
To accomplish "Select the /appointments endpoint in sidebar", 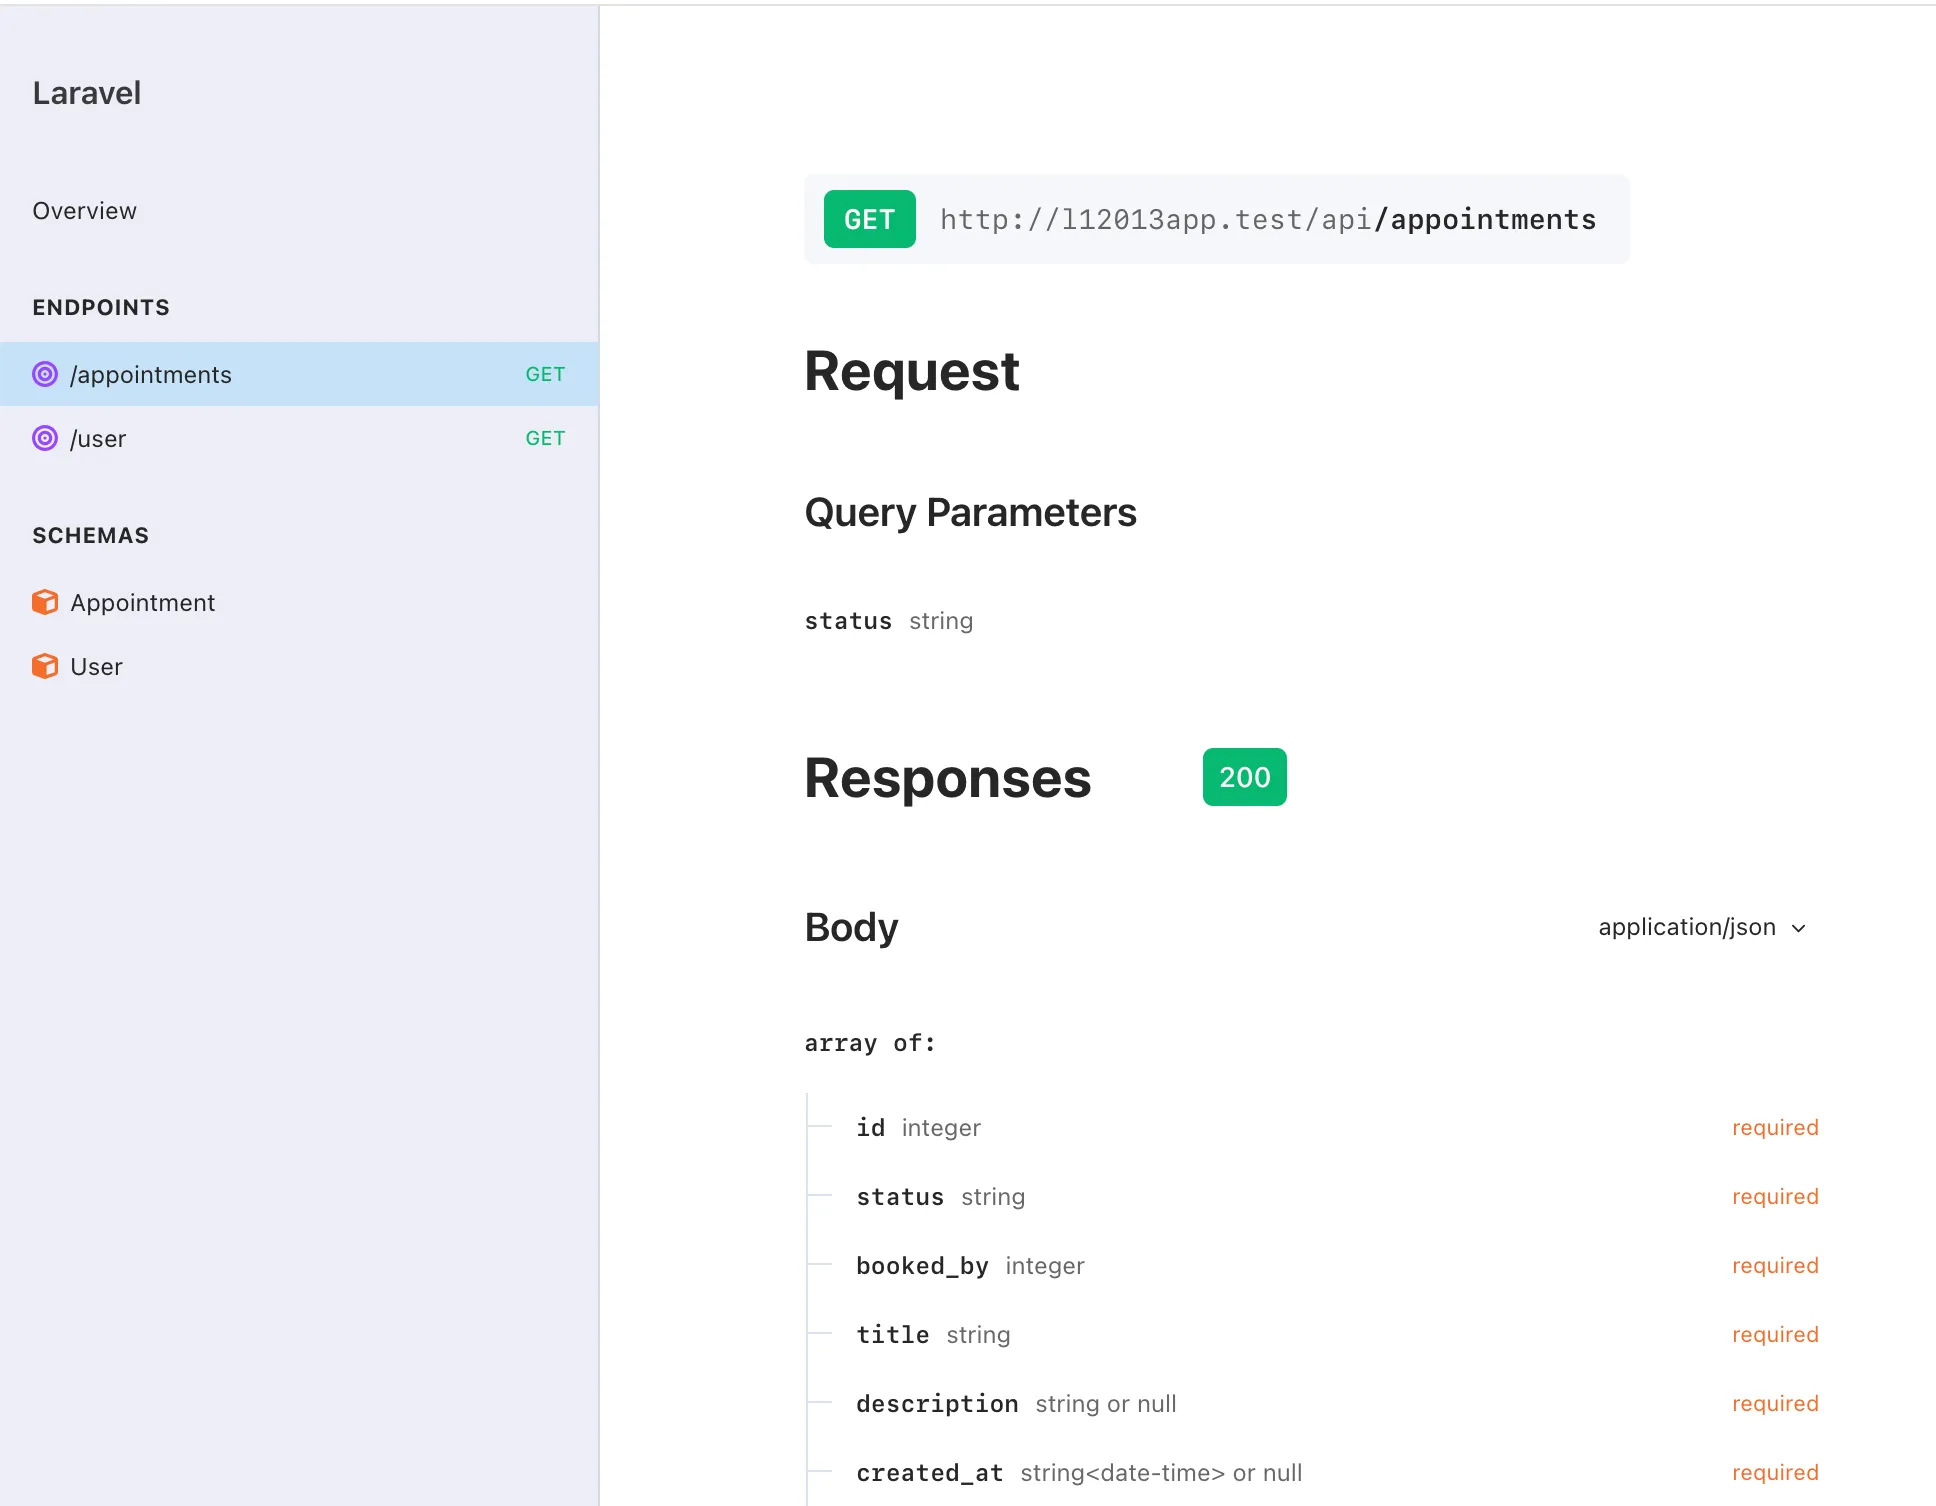I will pos(151,374).
